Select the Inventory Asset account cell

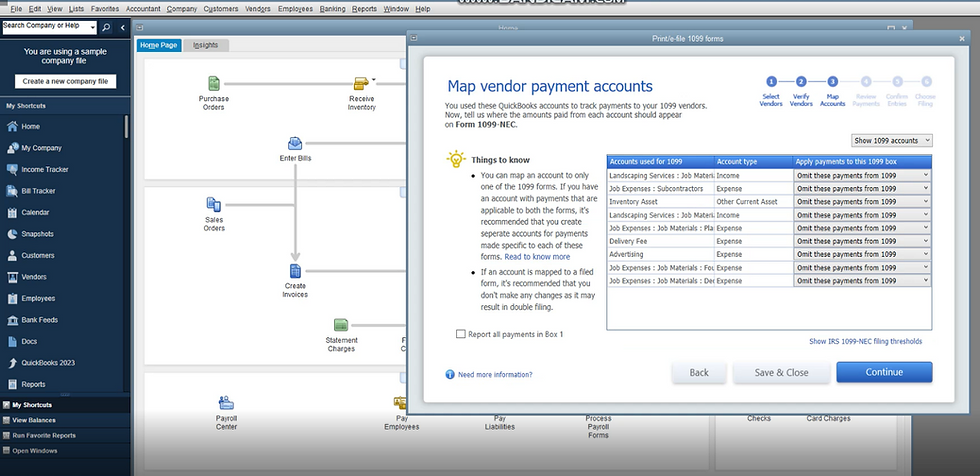661,202
